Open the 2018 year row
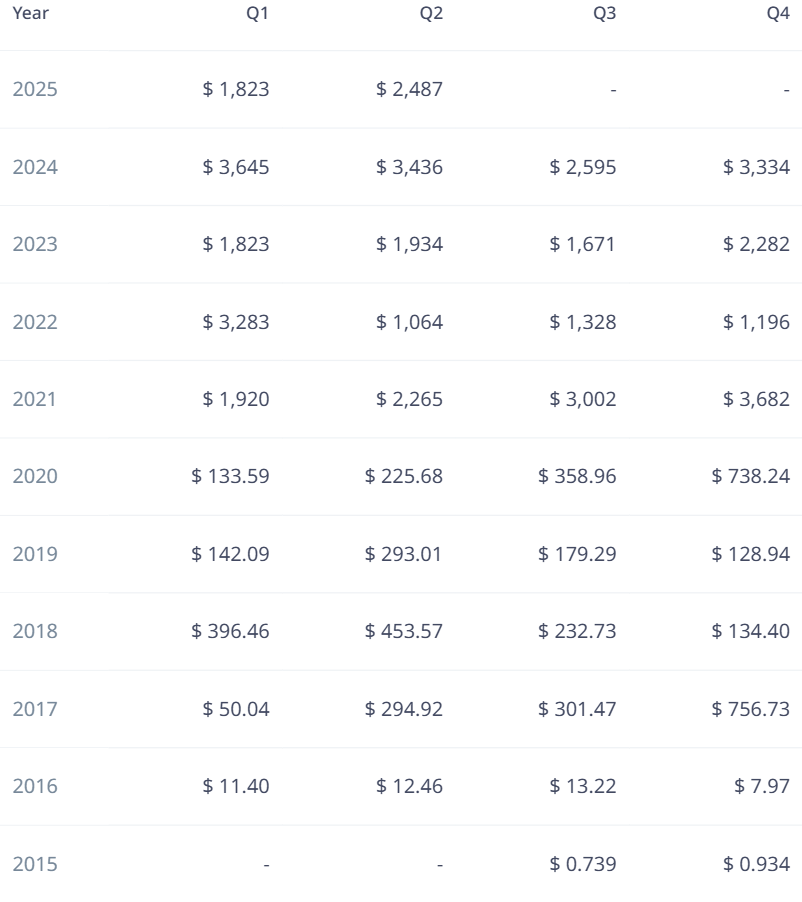Viewport: 802px width, 902px height. tap(35, 632)
